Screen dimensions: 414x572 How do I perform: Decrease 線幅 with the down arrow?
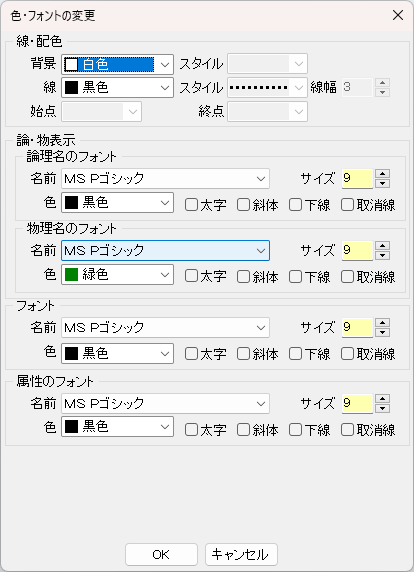point(382,92)
